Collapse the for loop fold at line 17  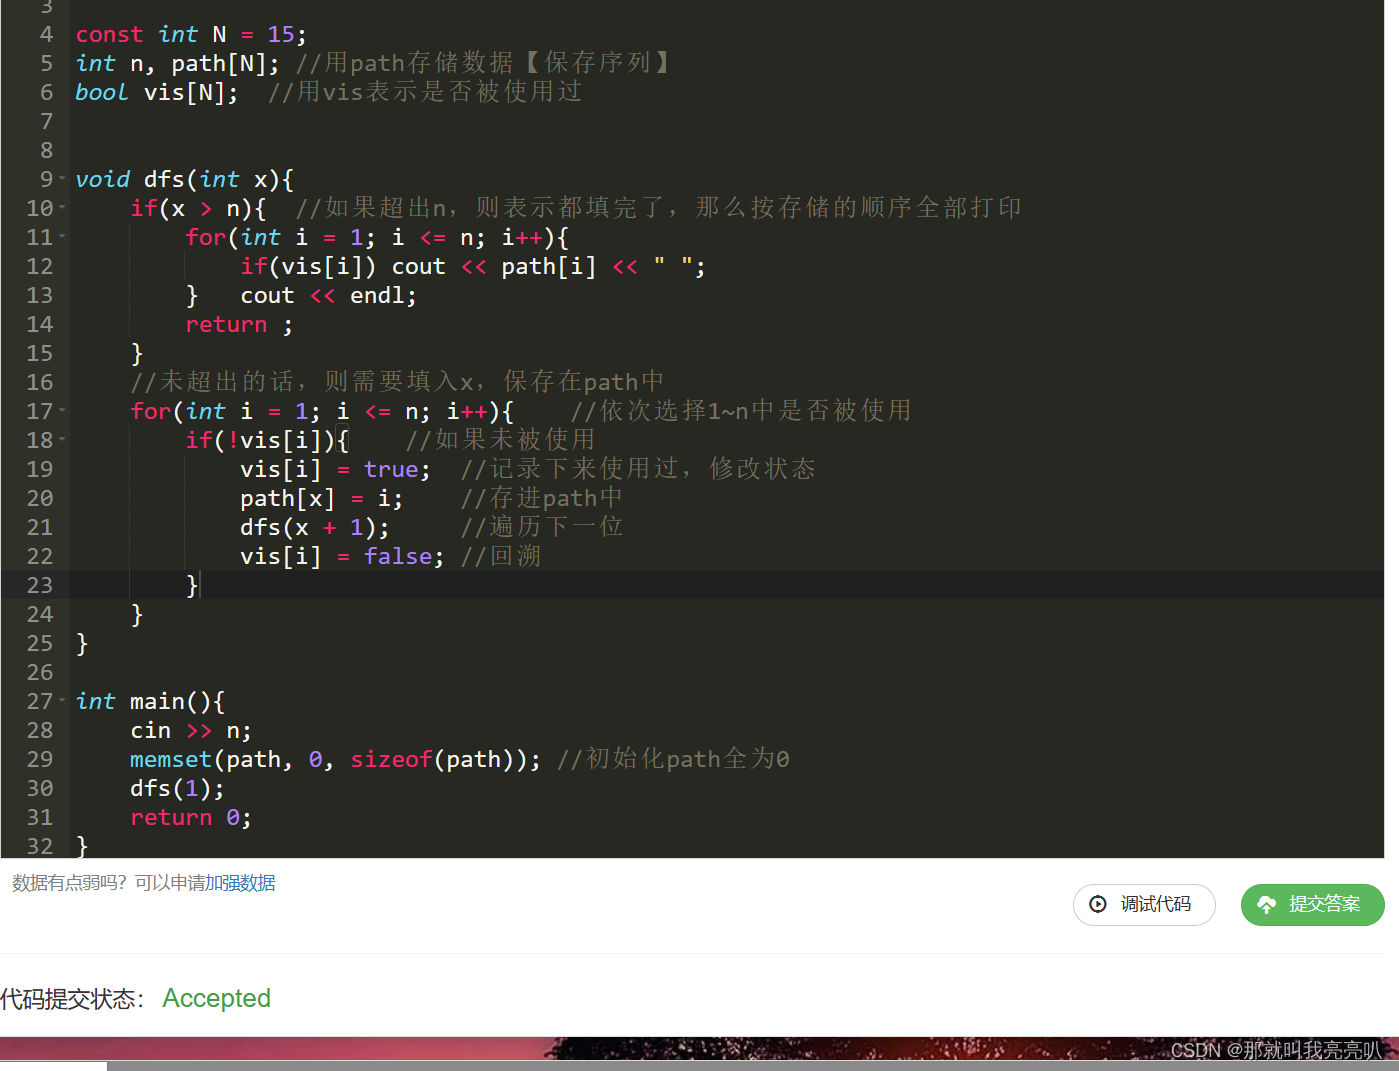[62, 411]
